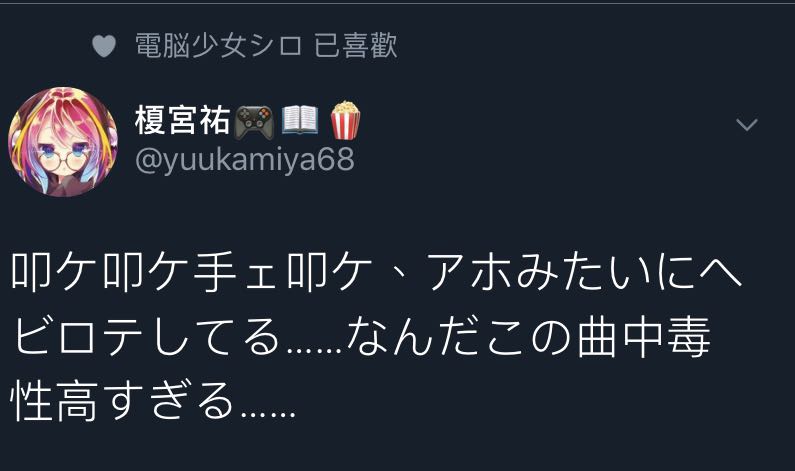Click the phrase なんだこの曲中毒 in the tweet
The height and width of the screenshot is (471, 795).
529,337
